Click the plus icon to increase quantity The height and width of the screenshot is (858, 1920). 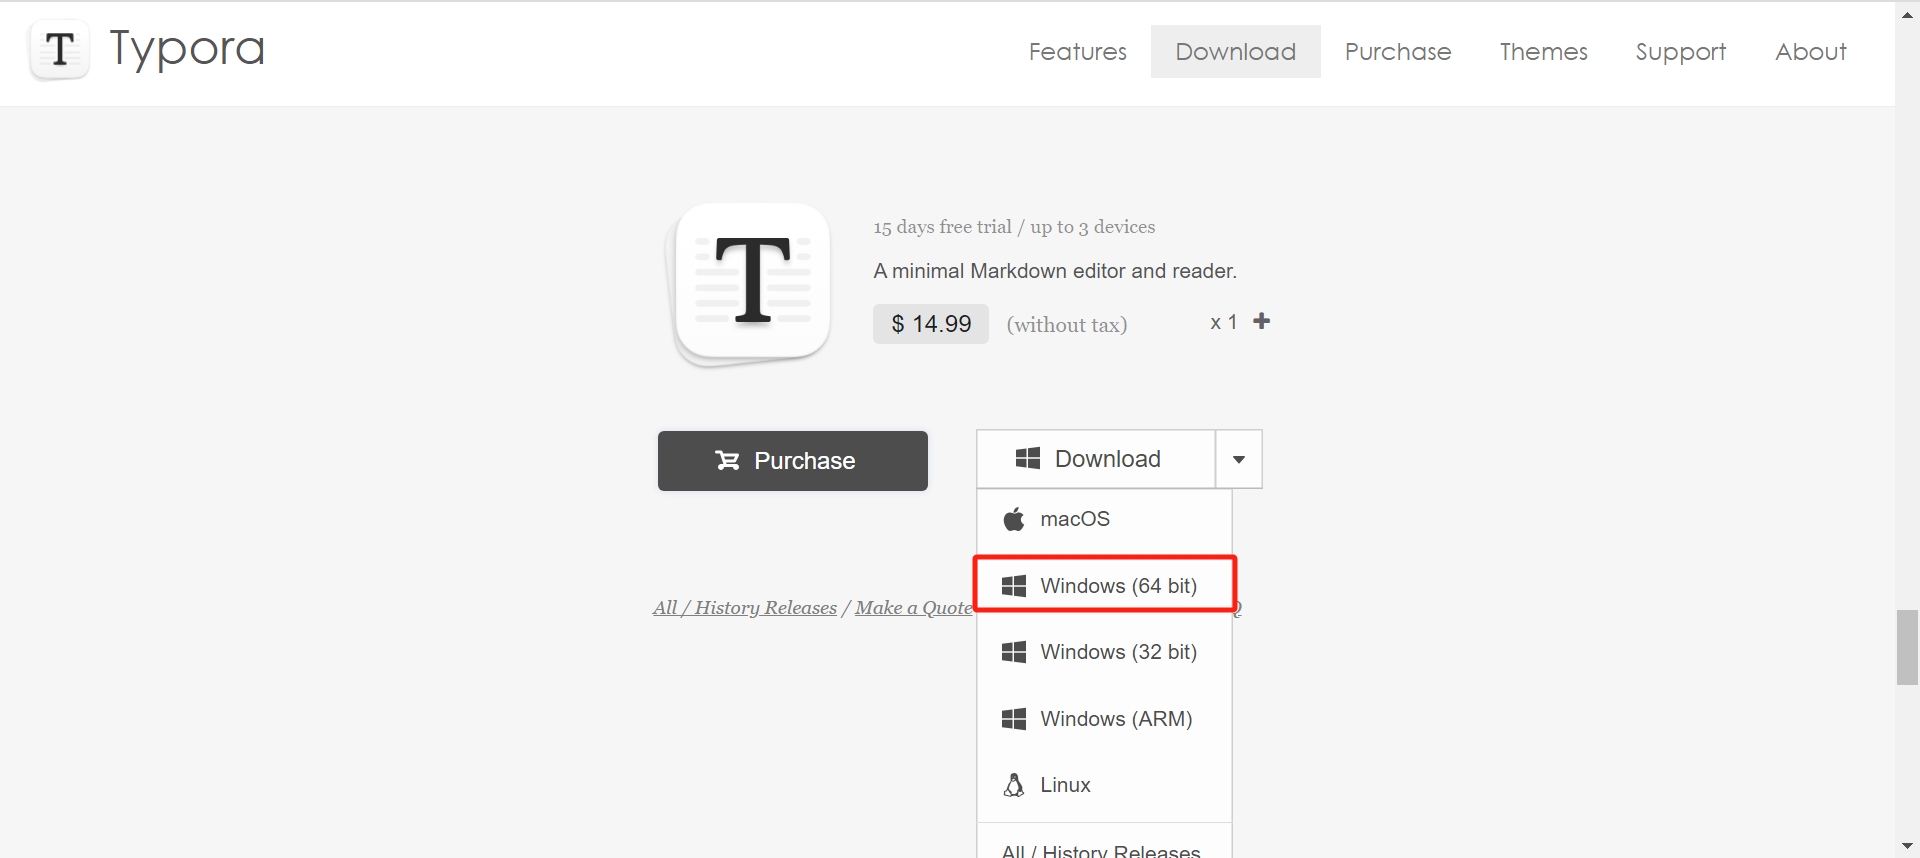tap(1262, 321)
